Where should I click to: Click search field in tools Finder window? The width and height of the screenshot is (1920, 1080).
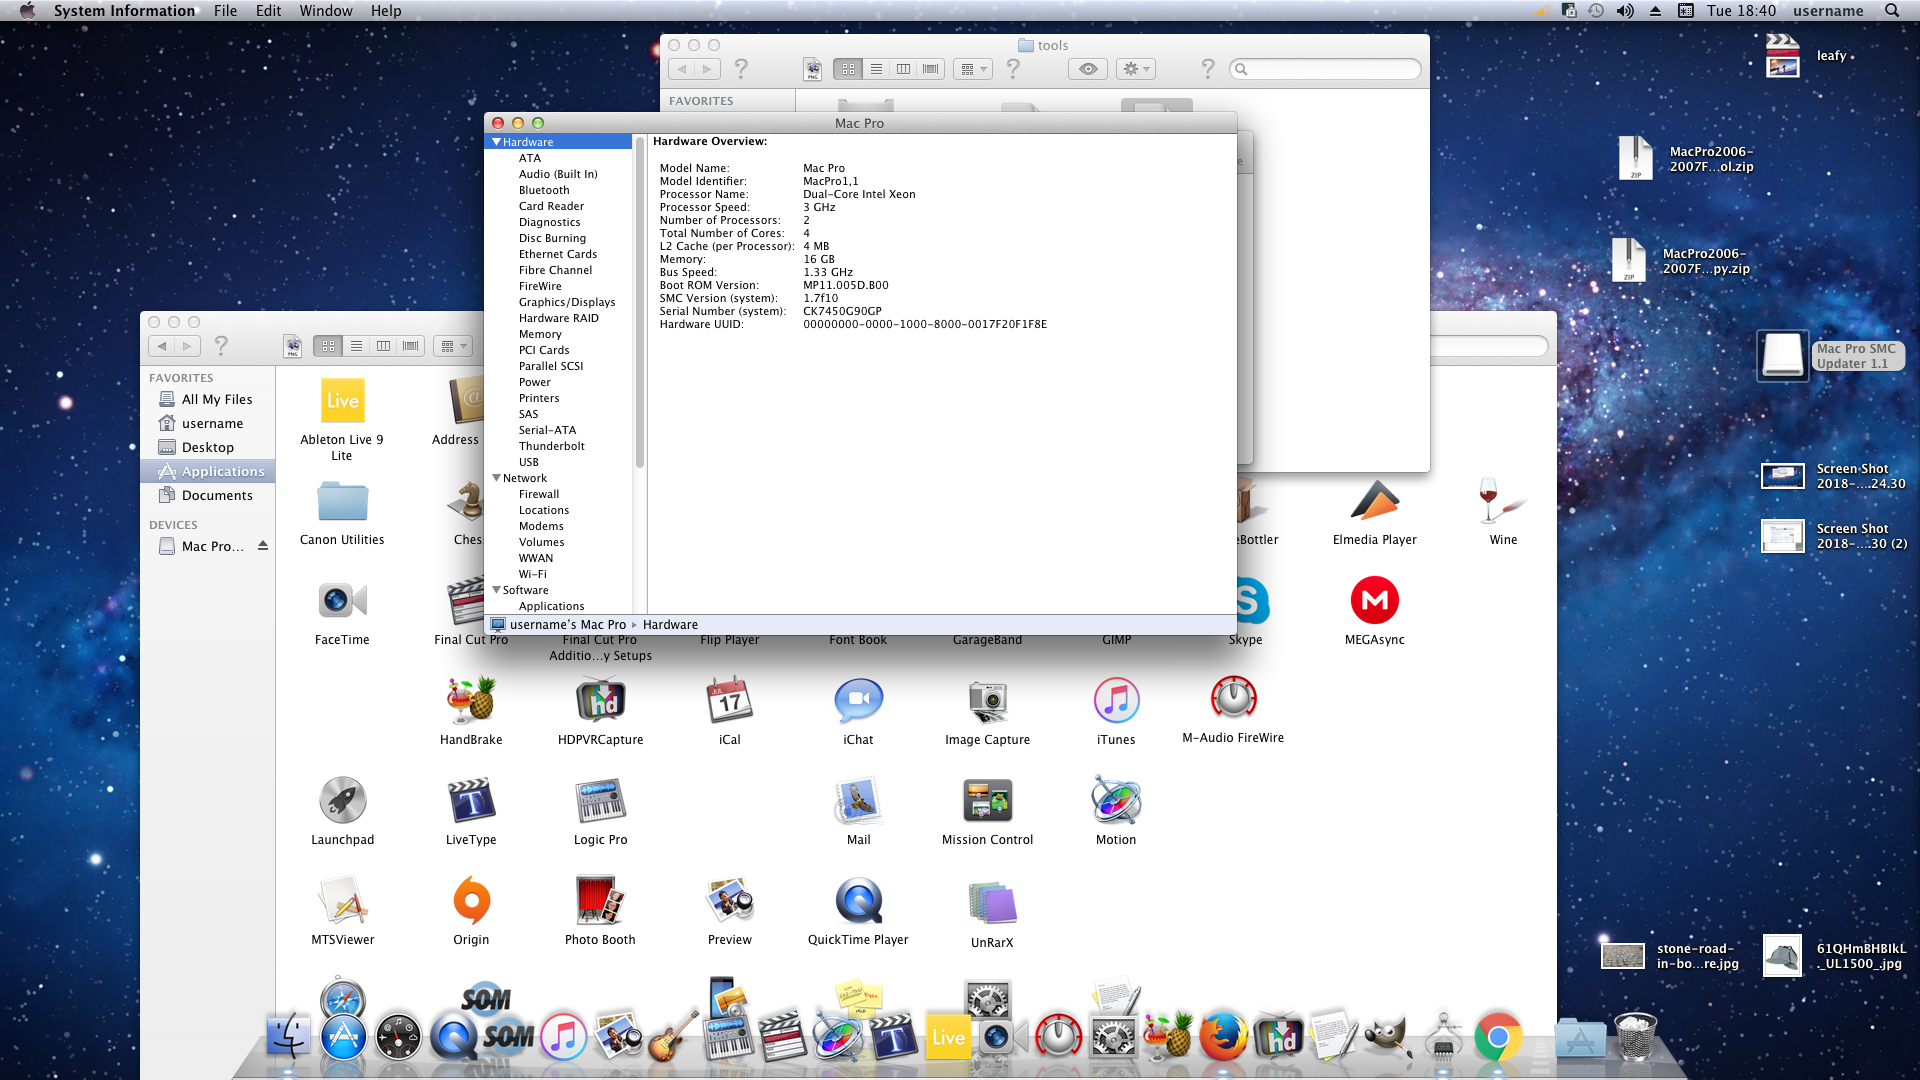click(1325, 69)
